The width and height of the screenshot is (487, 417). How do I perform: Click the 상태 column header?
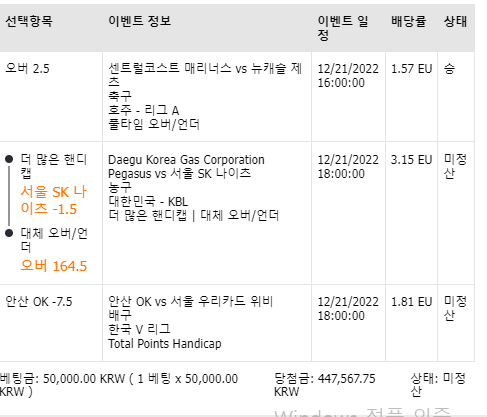pyautogui.click(x=455, y=21)
